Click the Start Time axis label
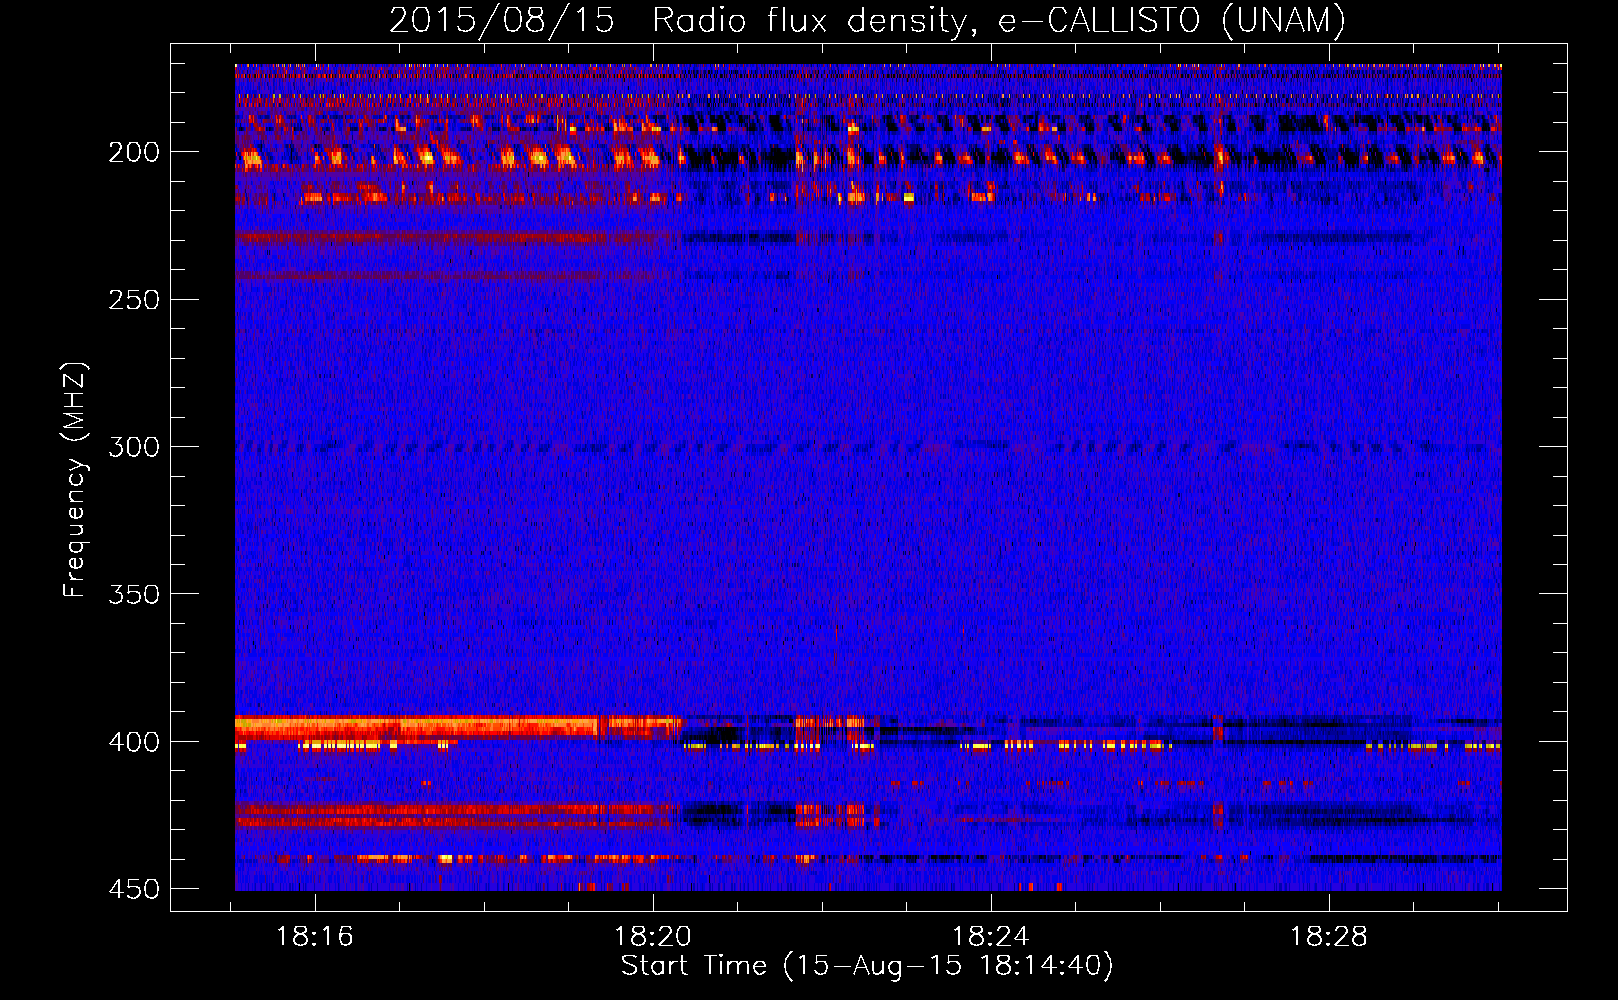Image resolution: width=1618 pixels, height=1000 pixels. point(867,966)
